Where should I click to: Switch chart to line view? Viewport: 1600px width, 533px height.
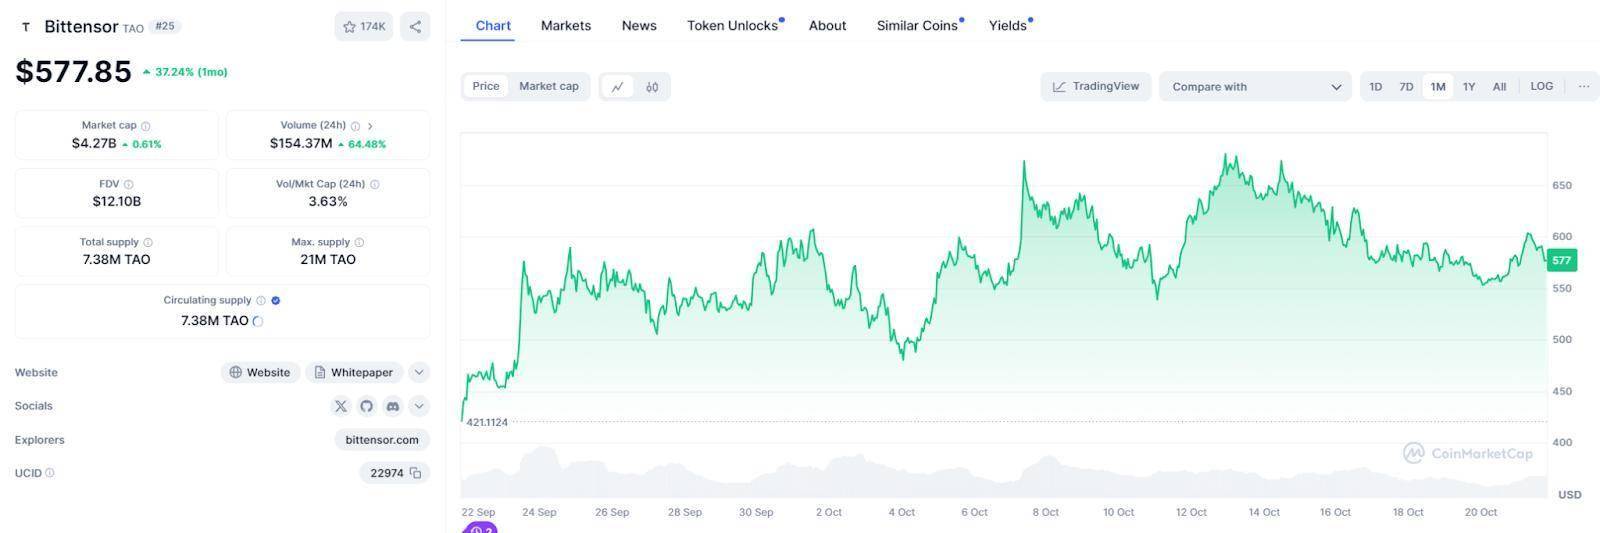(x=618, y=87)
